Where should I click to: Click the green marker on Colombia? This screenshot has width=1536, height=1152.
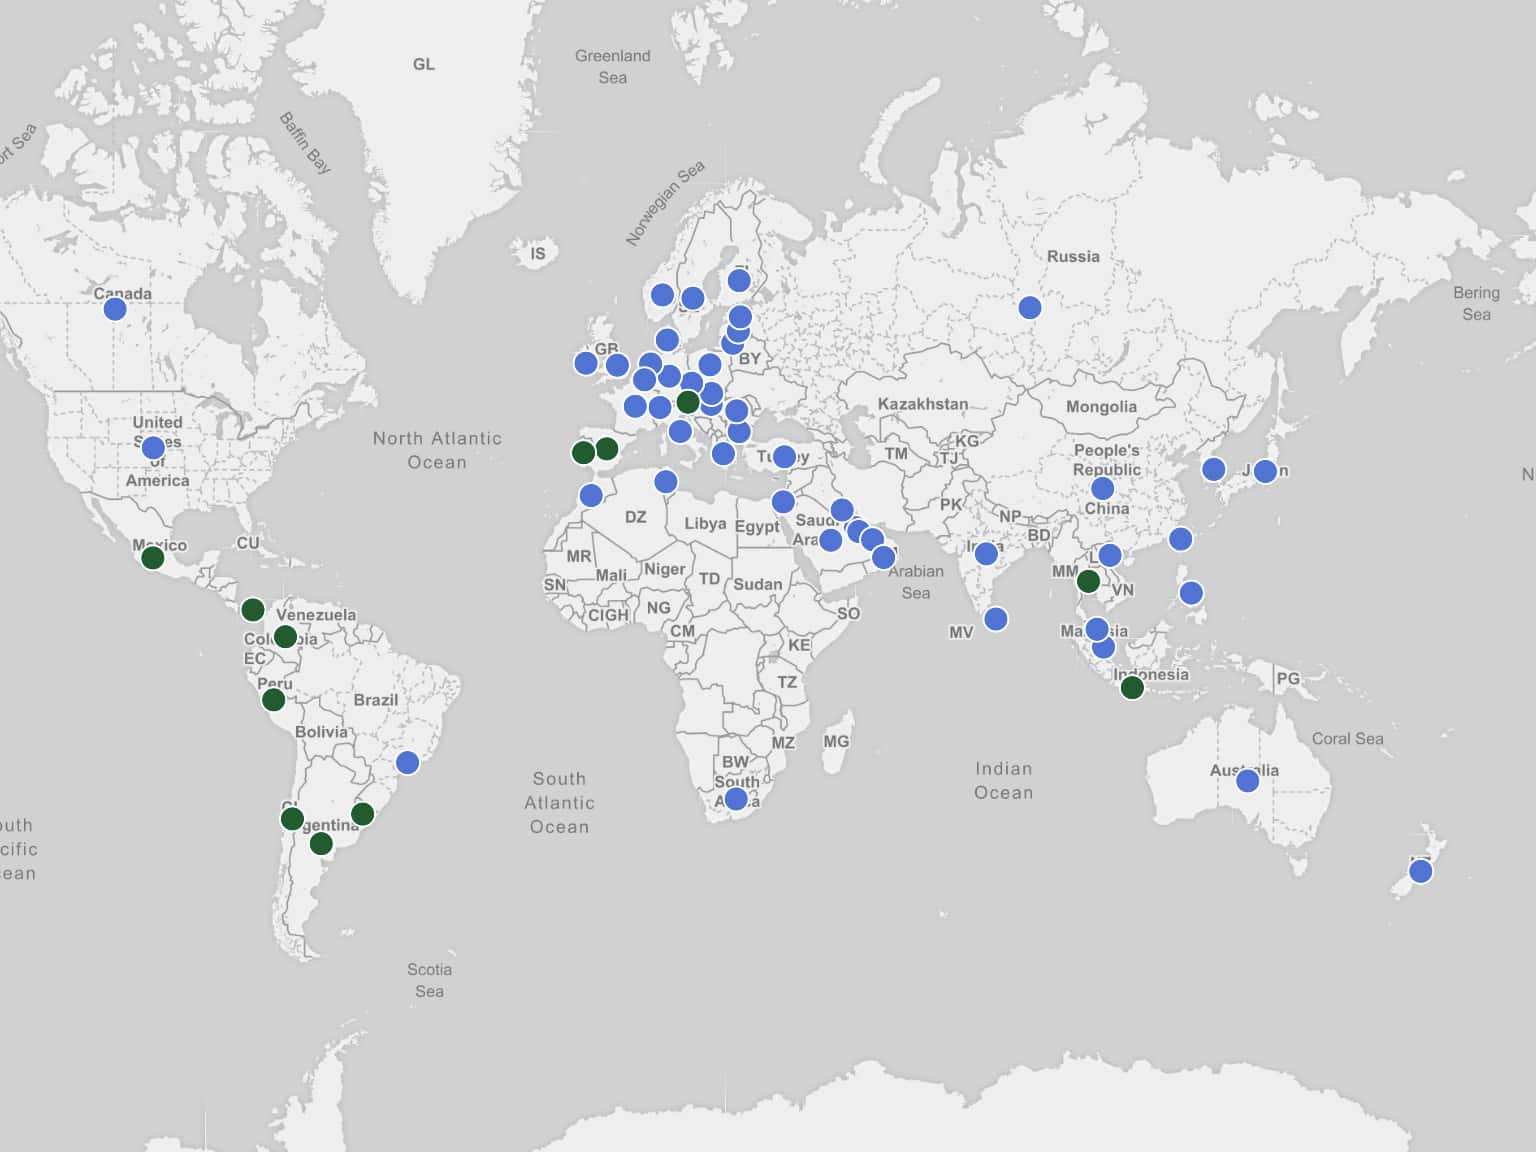click(x=285, y=636)
